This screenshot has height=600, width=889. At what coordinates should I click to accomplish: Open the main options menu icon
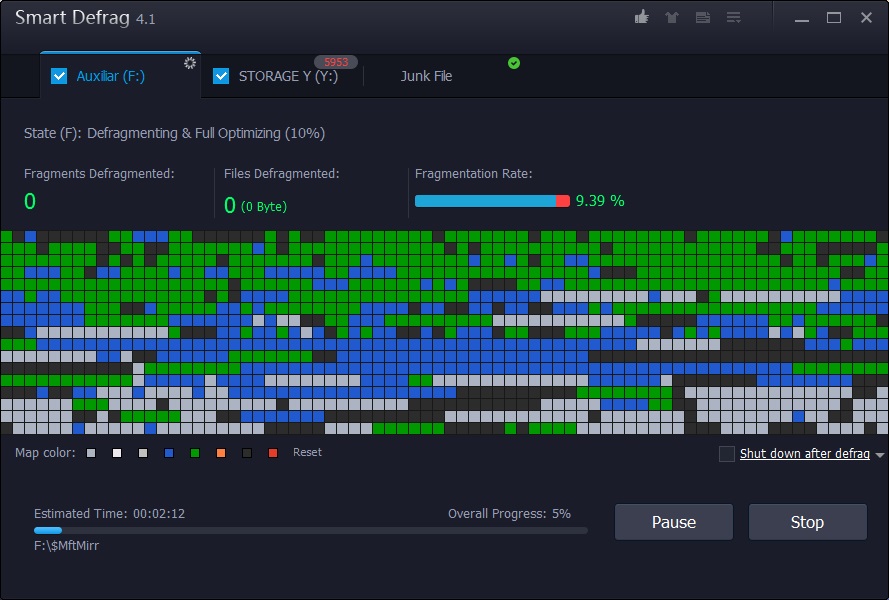pyautogui.click(x=734, y=18)
